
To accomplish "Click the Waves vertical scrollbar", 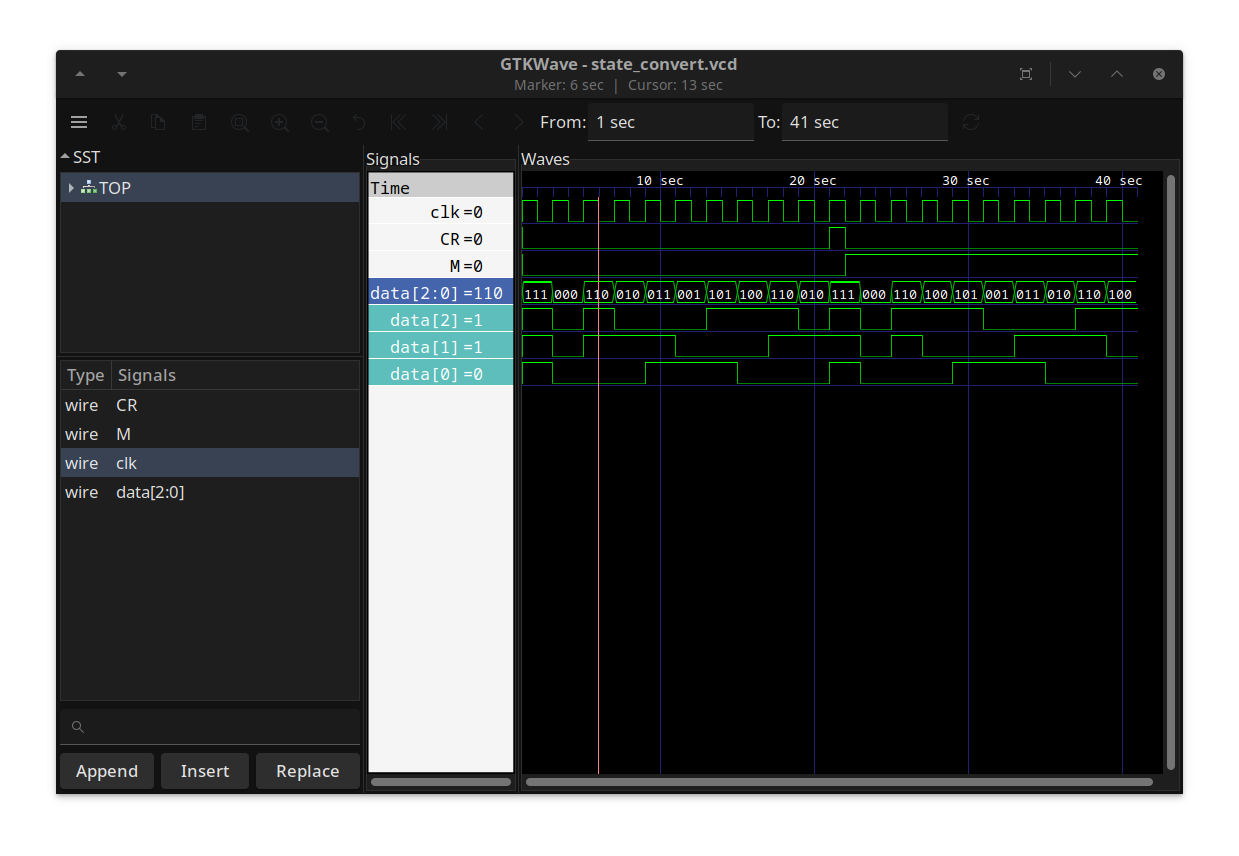I will click(x=1170, y=472).
